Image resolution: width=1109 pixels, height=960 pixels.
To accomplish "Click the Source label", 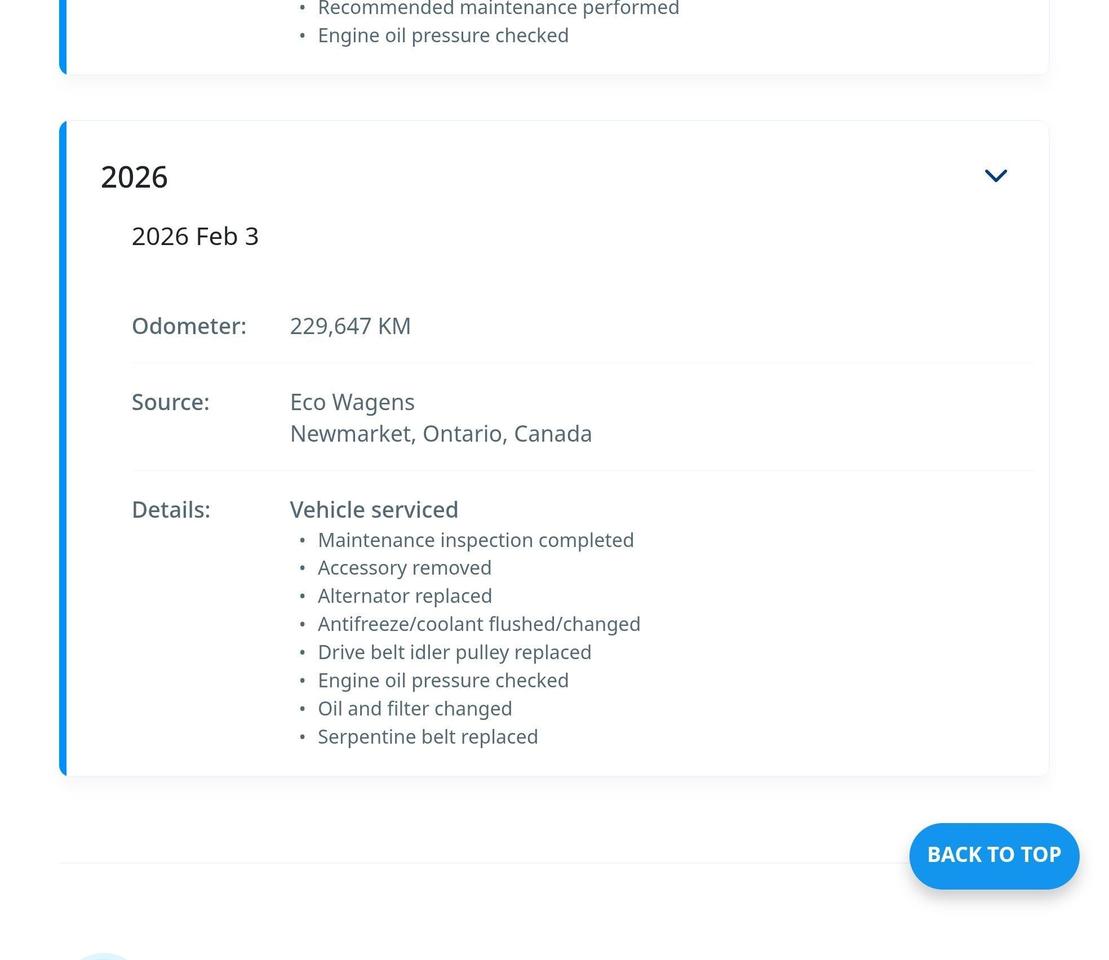I will (170, 402).
